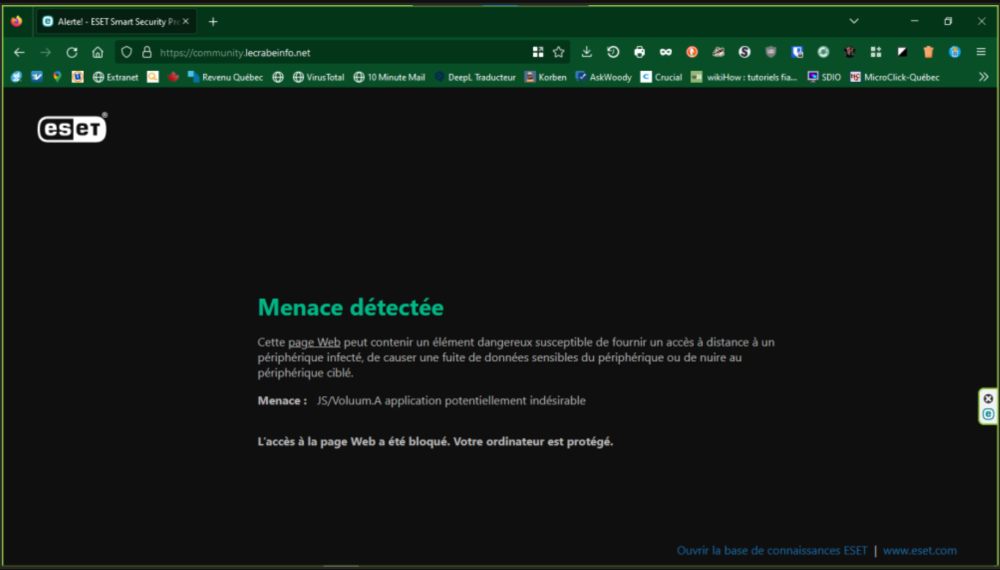Bookmark this page with the star
The image size is (1000, 570).
(559, 52)
